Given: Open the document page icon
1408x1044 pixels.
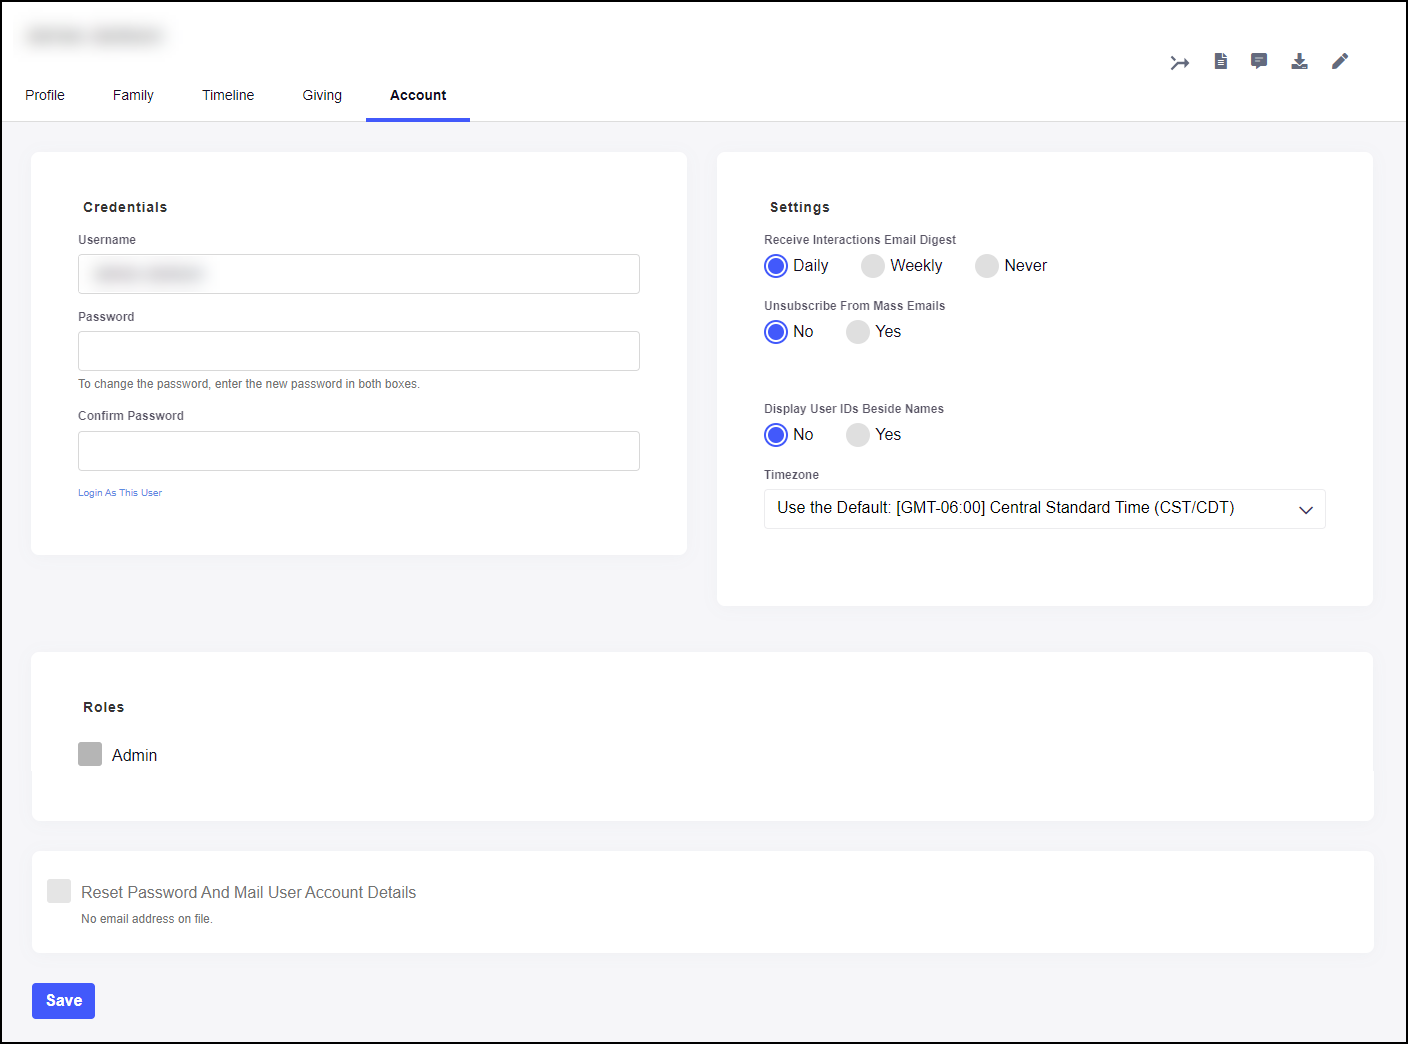Looking at the screenshot, I should (1220, 62).
